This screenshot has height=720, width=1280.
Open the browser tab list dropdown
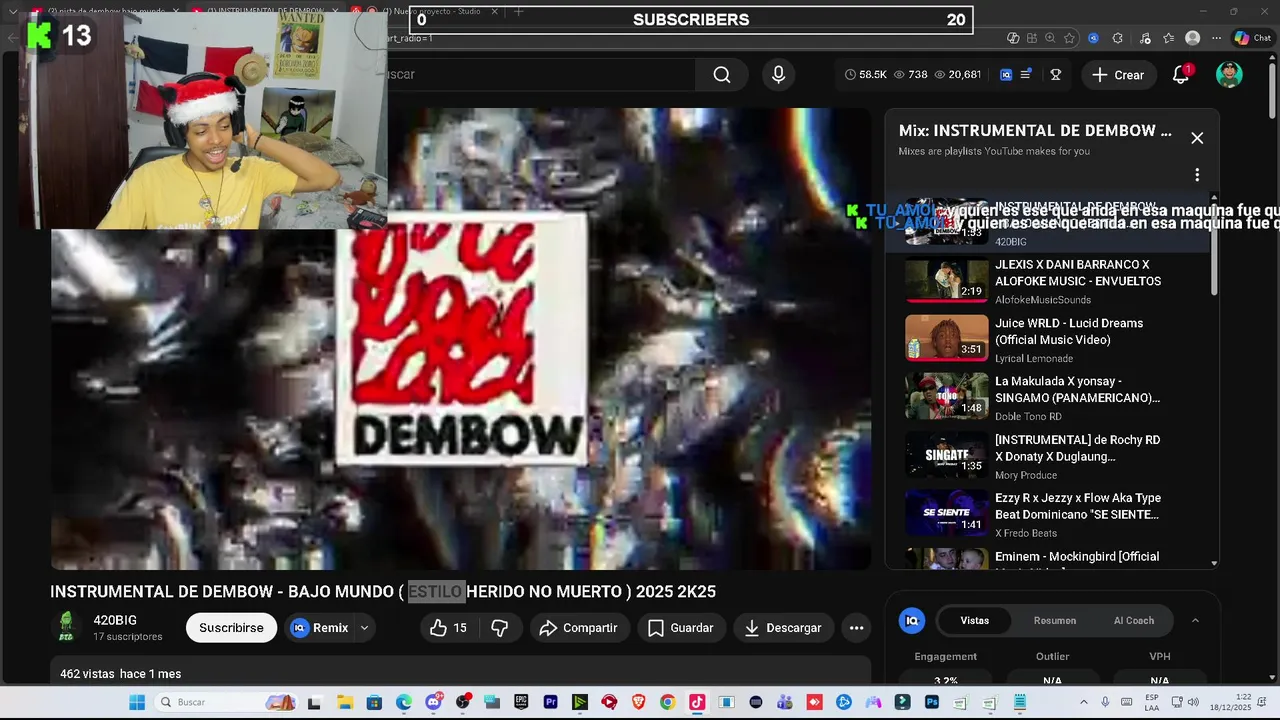tap(12, 11)
